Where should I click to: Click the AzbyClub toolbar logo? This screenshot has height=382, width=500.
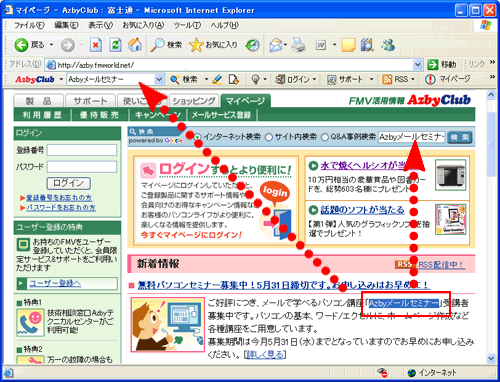(35, 79)
